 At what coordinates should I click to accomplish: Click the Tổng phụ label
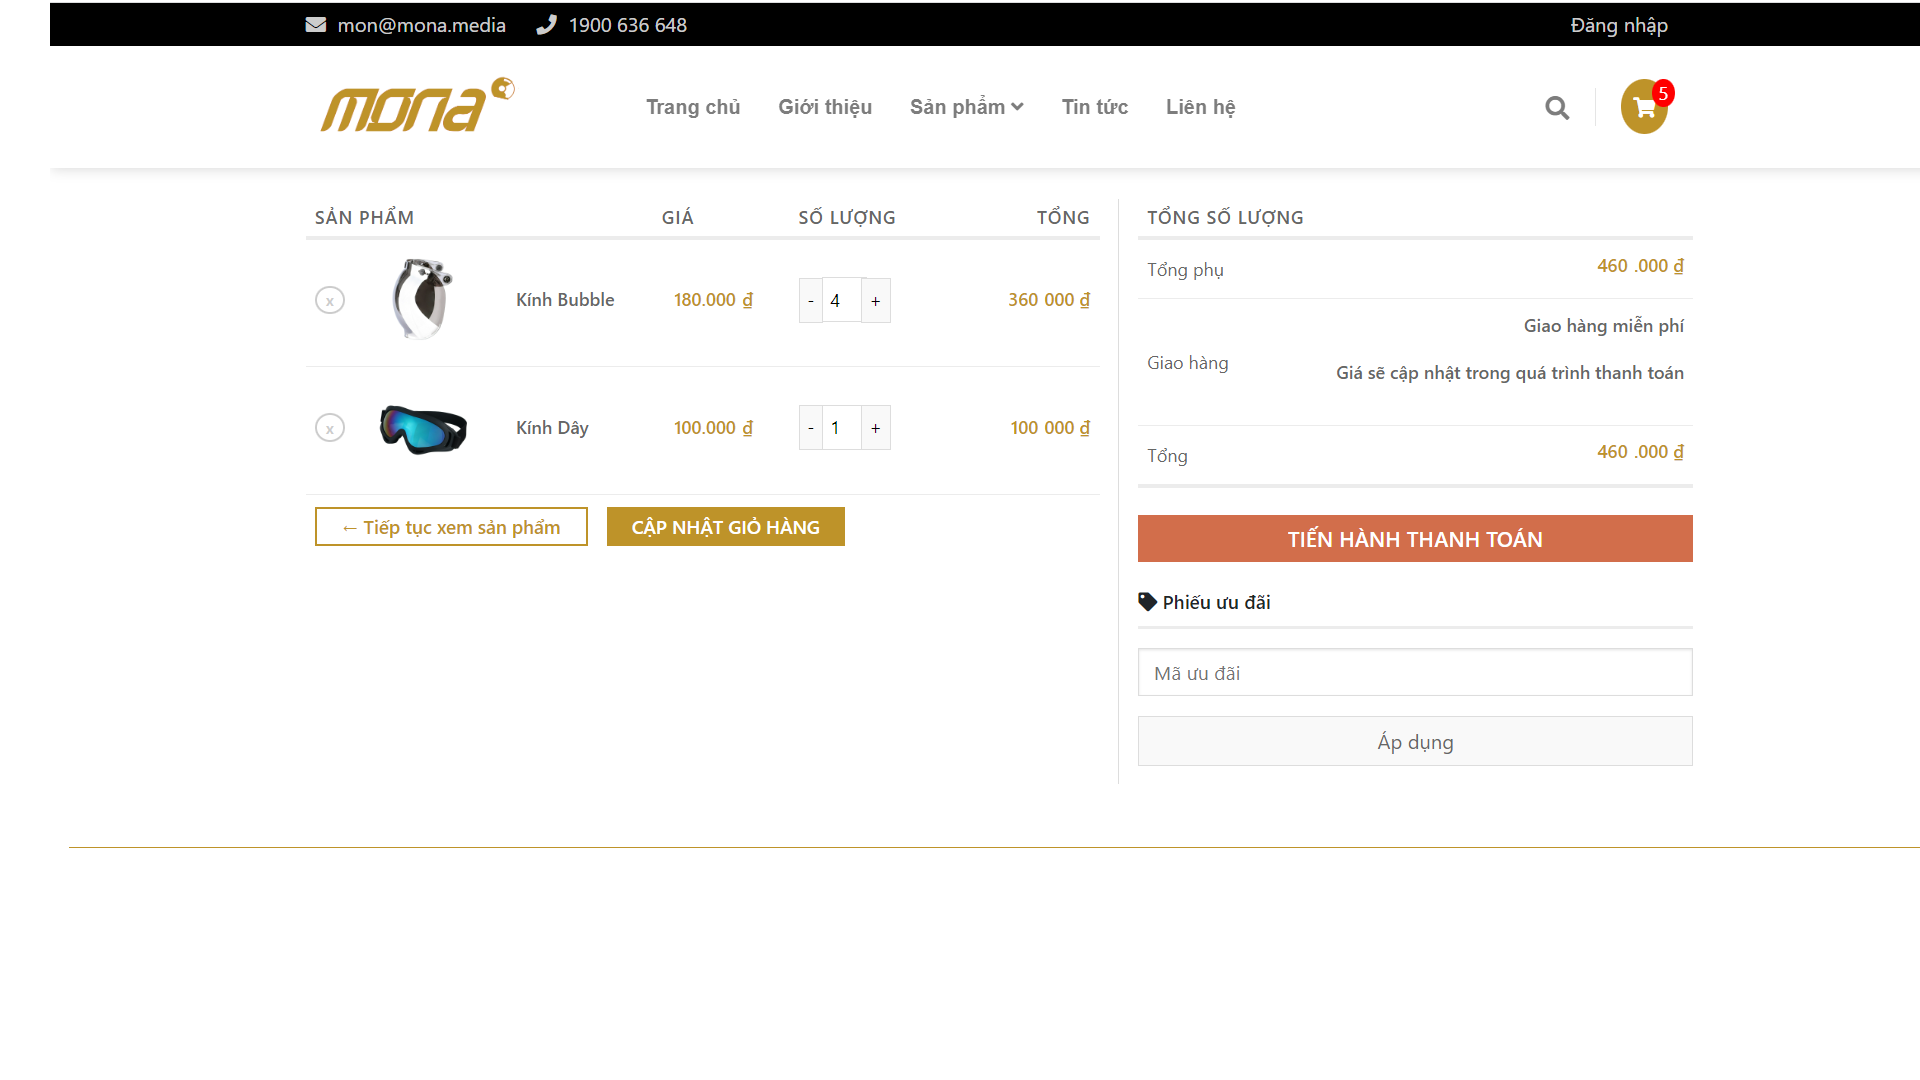(1185, 270)
